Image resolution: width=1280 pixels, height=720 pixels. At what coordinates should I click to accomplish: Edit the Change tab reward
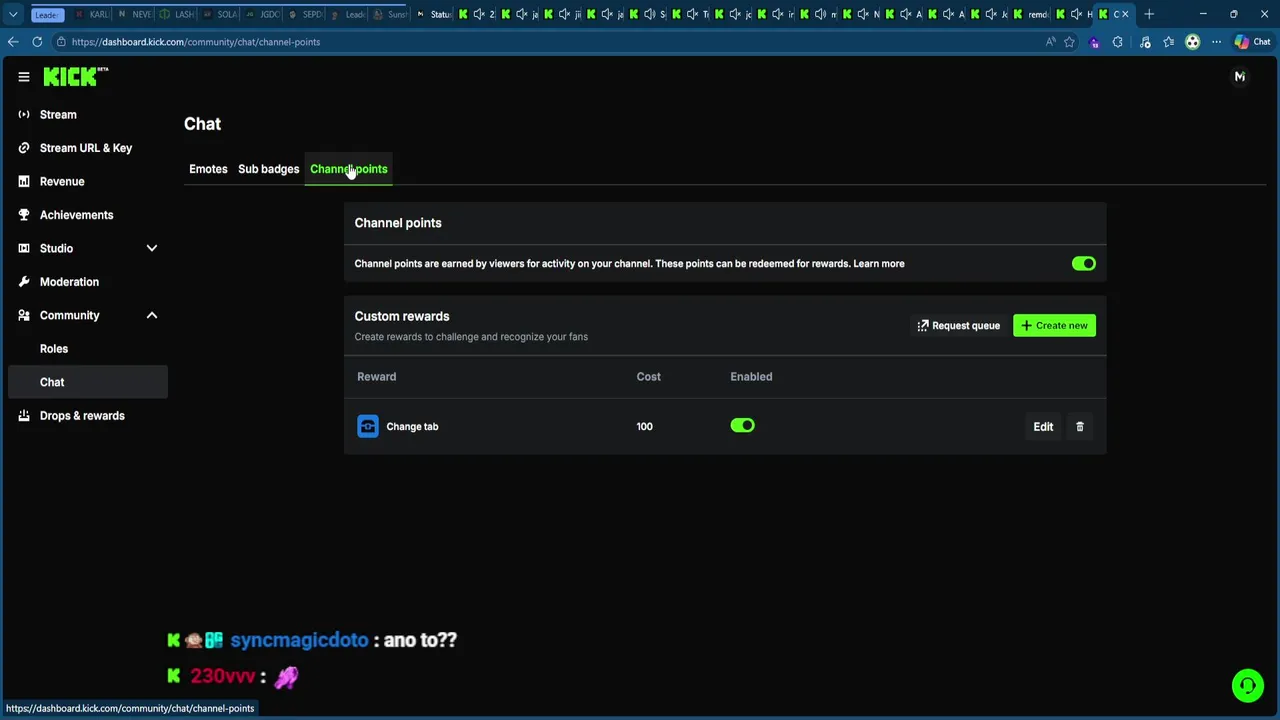[x=1043, y=427]
